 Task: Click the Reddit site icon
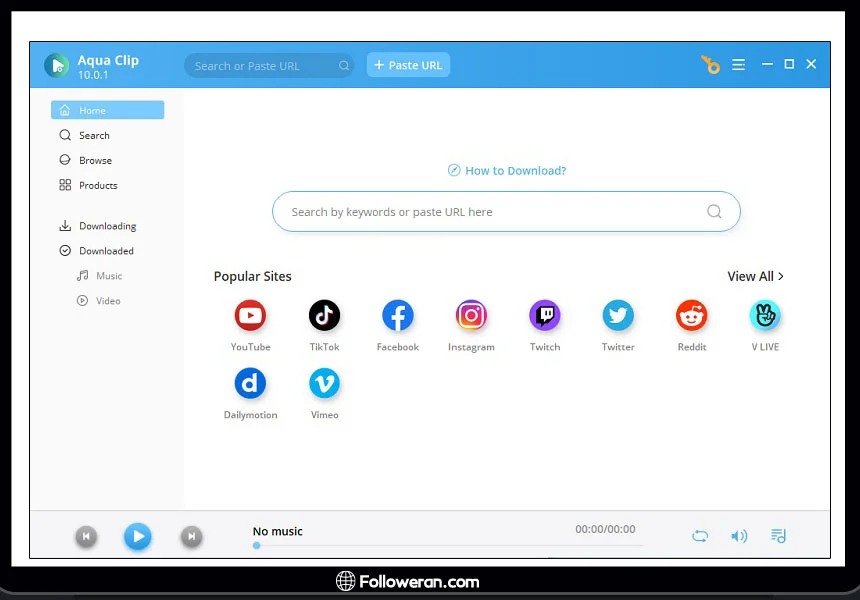click(691, 317)
